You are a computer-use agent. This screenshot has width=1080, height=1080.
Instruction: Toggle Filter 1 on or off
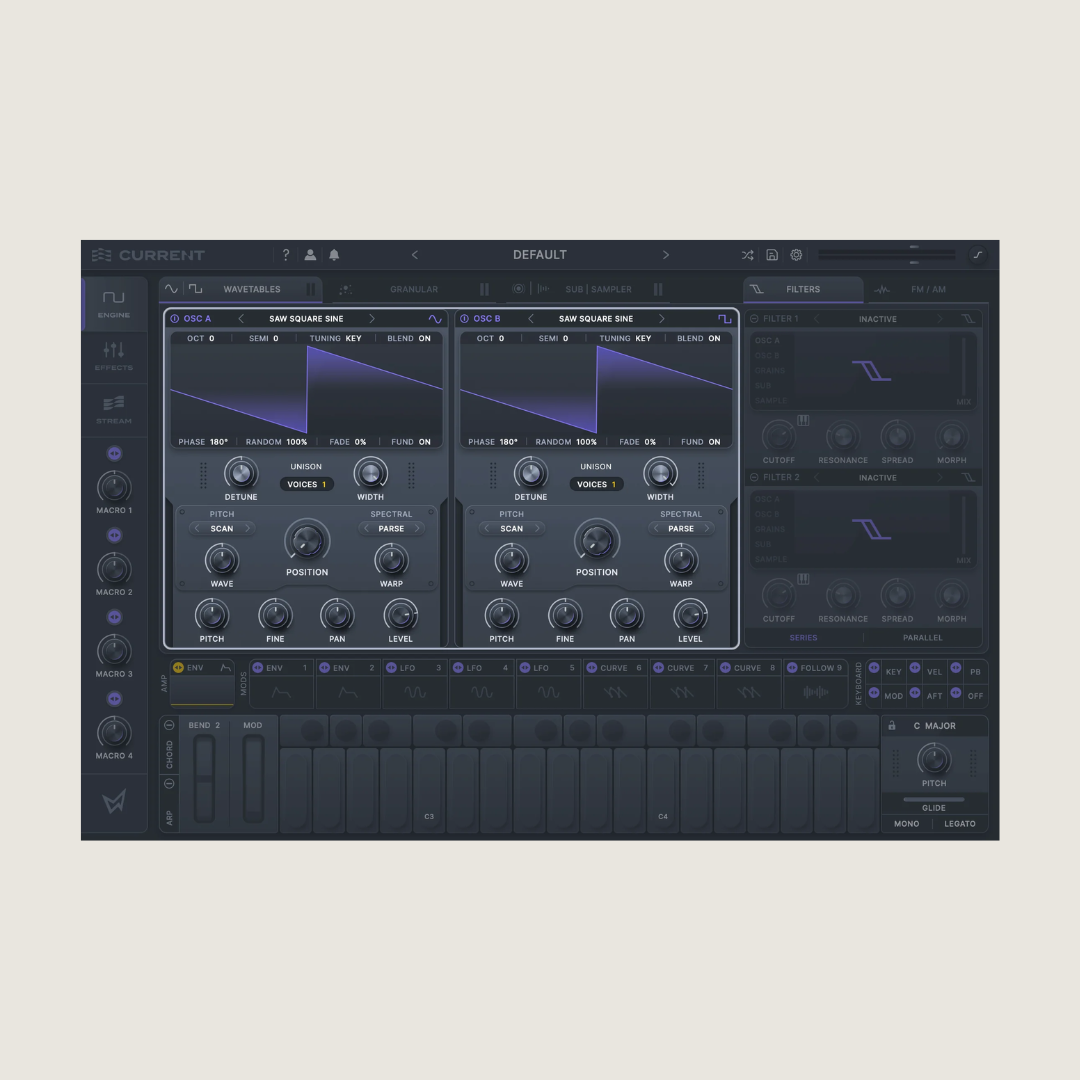point(754,319)
